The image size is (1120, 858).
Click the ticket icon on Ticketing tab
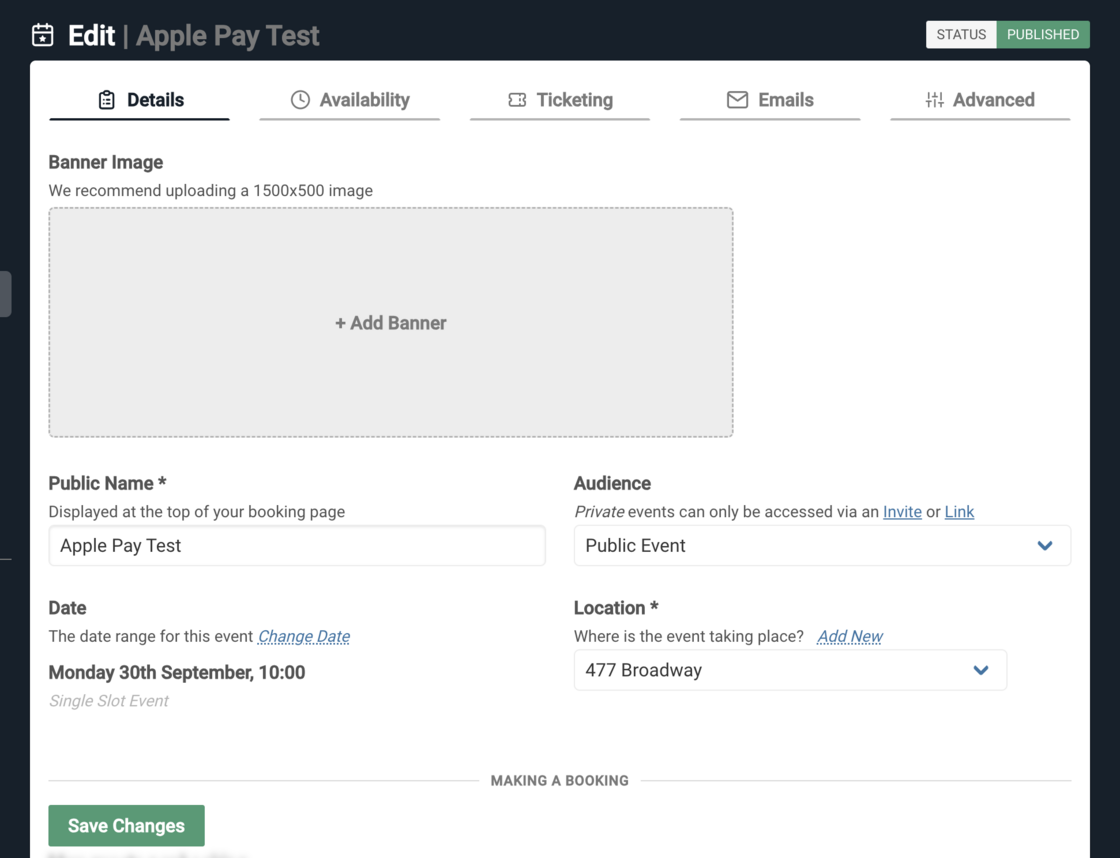tap(517, 100)
